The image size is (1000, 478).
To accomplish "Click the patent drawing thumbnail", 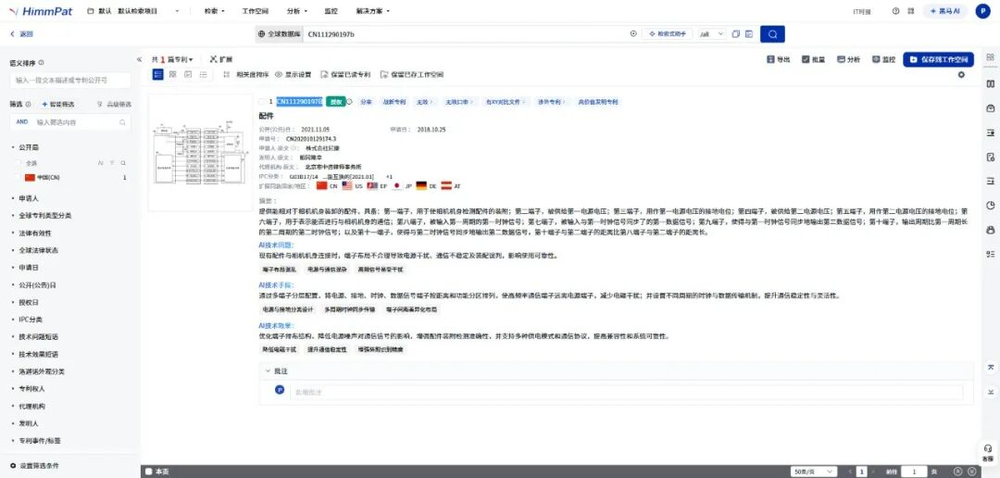I will pyautogui.click(x=200, y=153).
